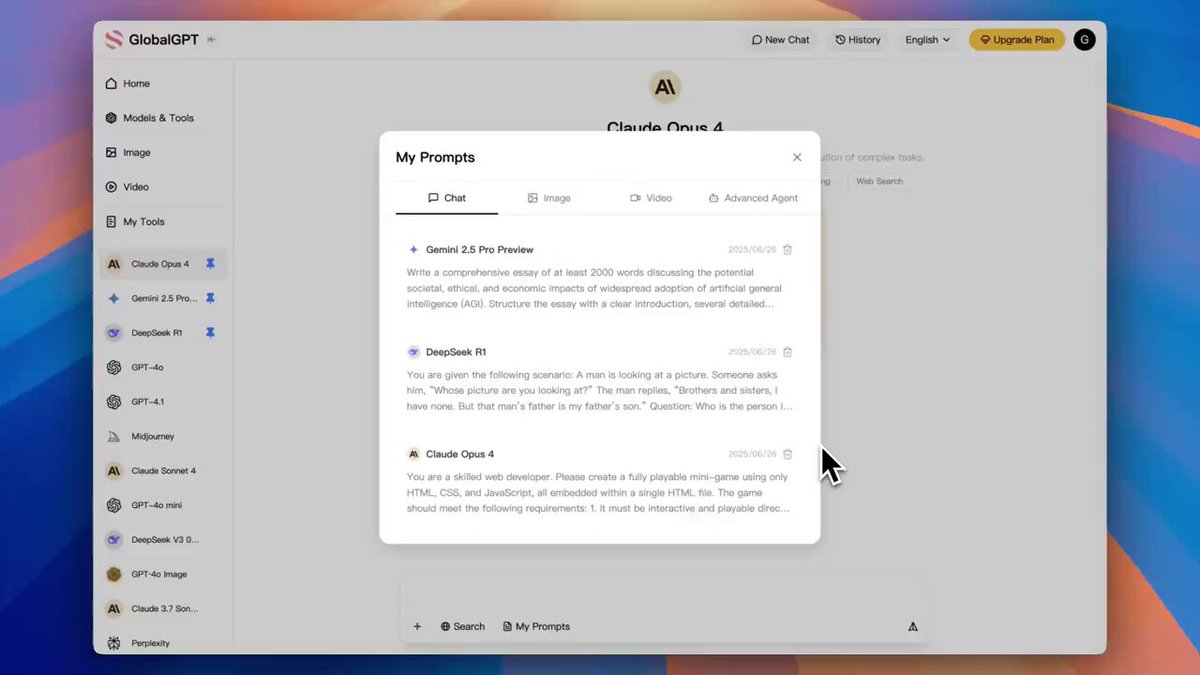Screen dimensions: 1200x675
Task: Switch to the Chat prompts tab
Action: [x=447, y=198]
